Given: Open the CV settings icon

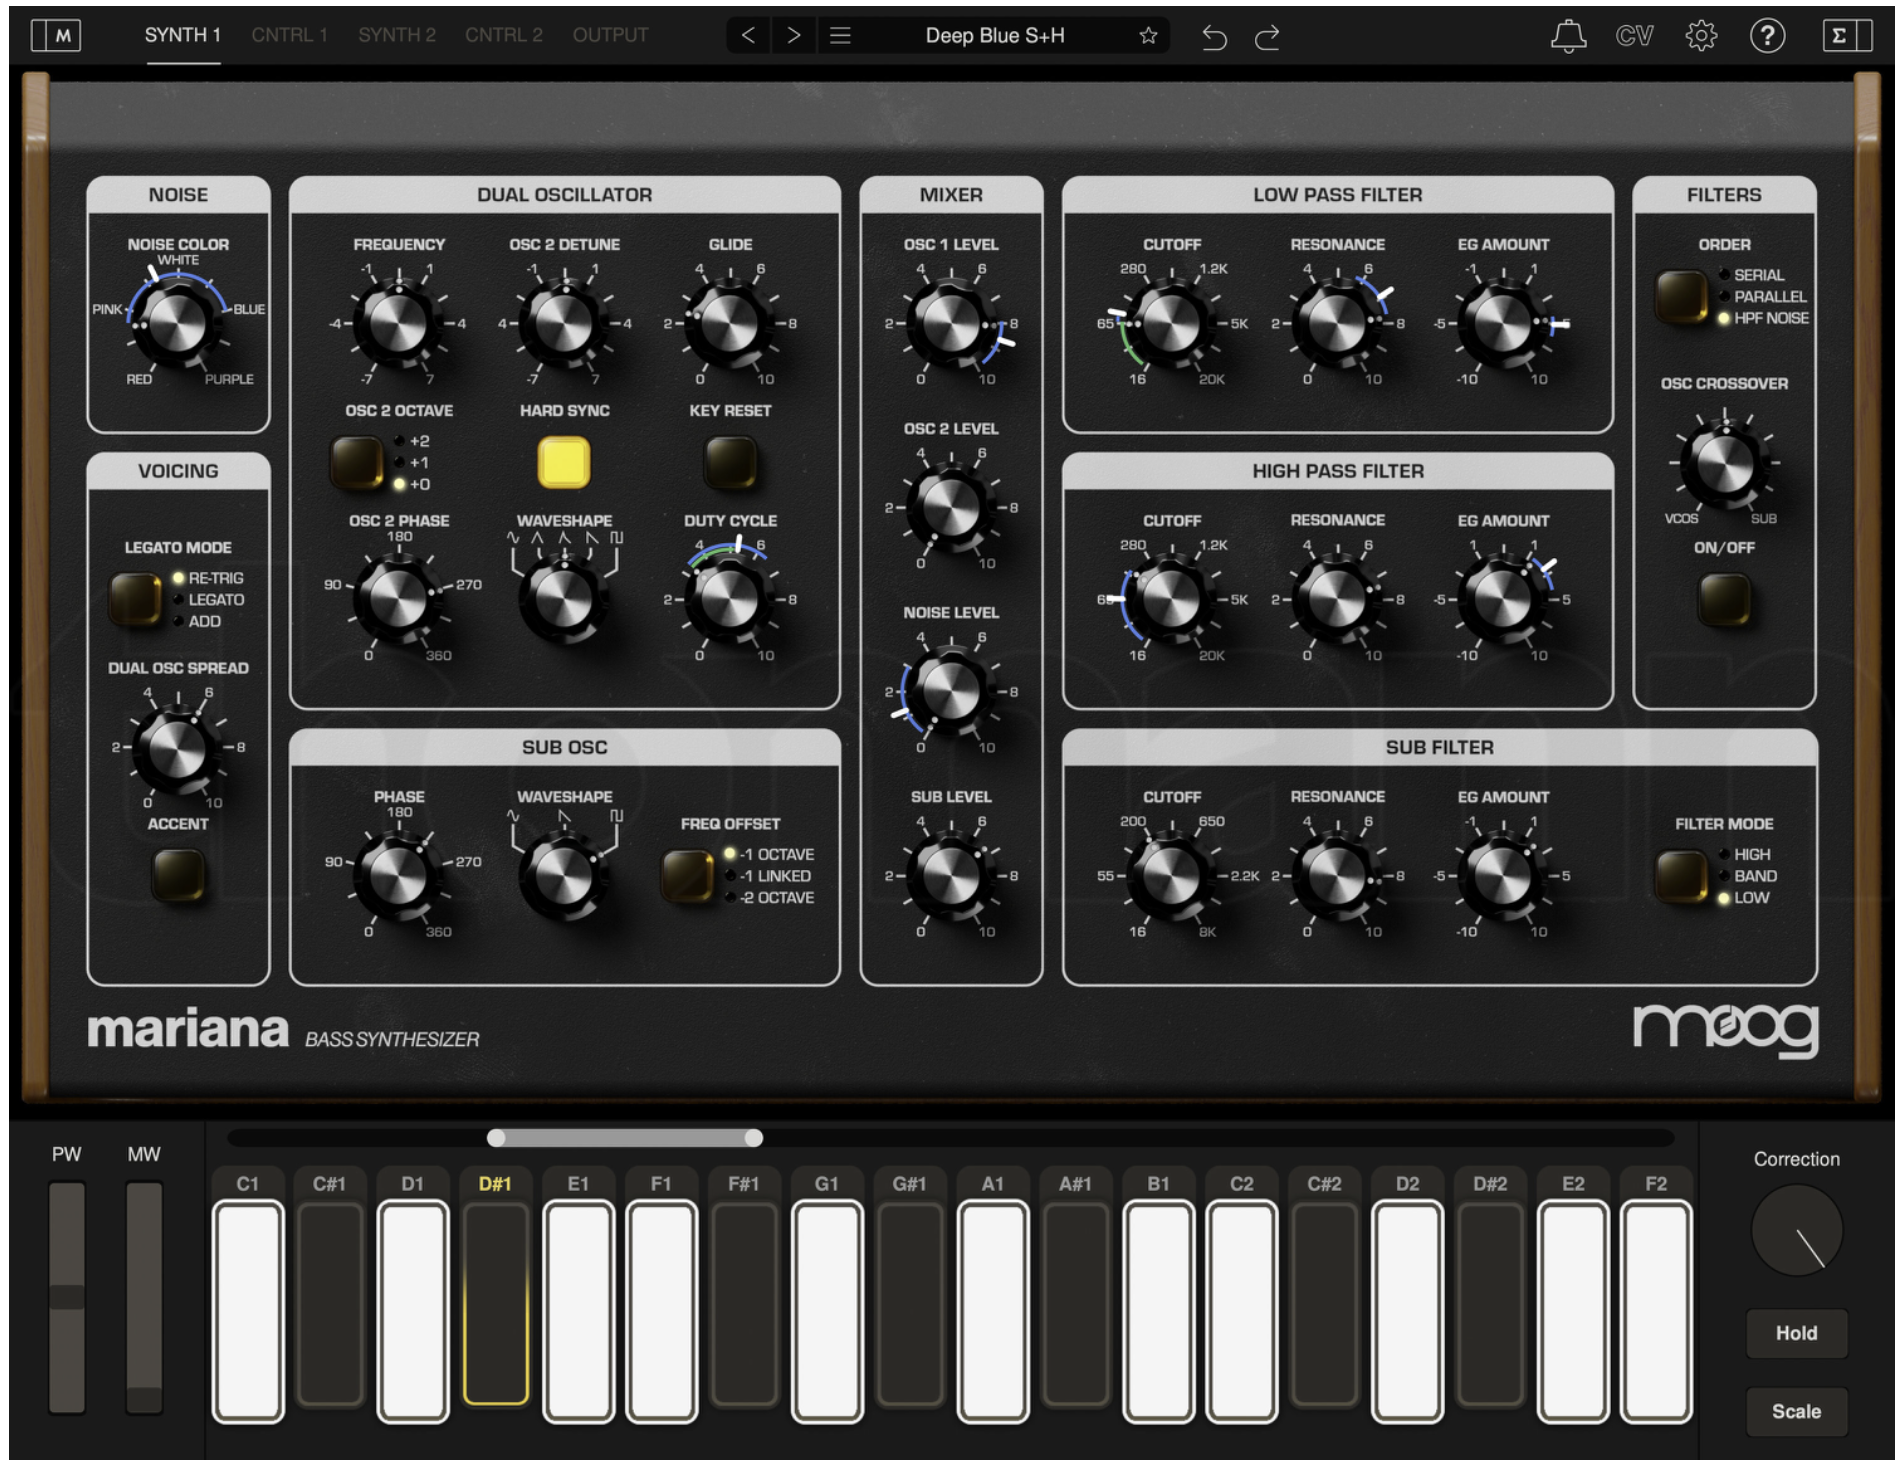Looking at the screenshot, I should click(1634, 36).
